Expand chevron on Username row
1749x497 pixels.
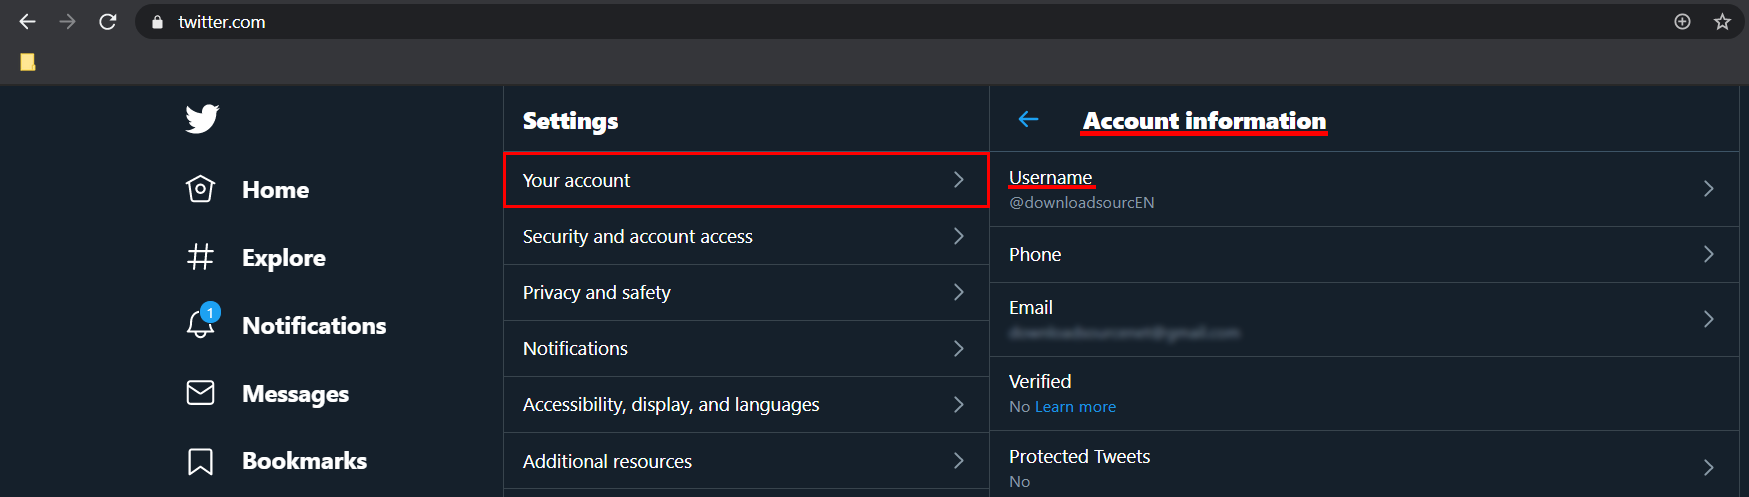pos(1708,189)
